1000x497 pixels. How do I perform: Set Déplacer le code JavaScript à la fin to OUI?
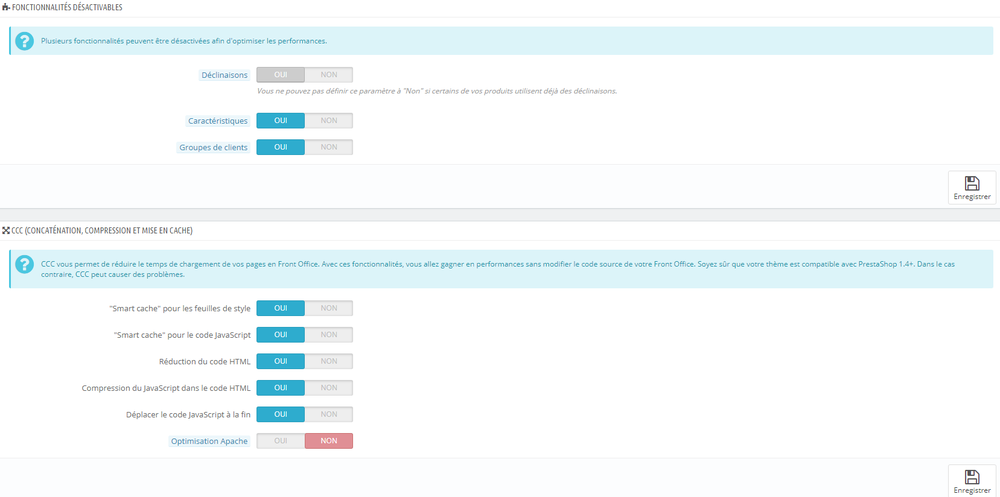pos(281,415)
